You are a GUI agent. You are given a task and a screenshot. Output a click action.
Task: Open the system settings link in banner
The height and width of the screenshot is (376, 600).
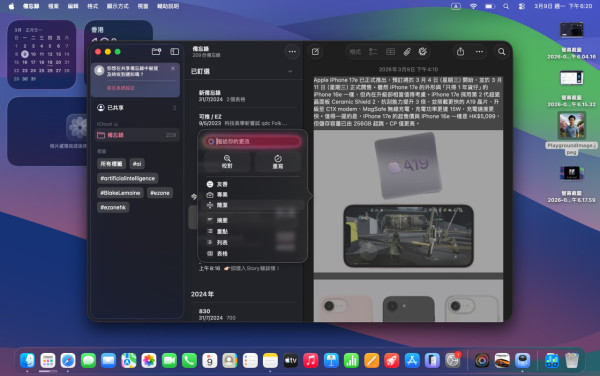(121, 88)
